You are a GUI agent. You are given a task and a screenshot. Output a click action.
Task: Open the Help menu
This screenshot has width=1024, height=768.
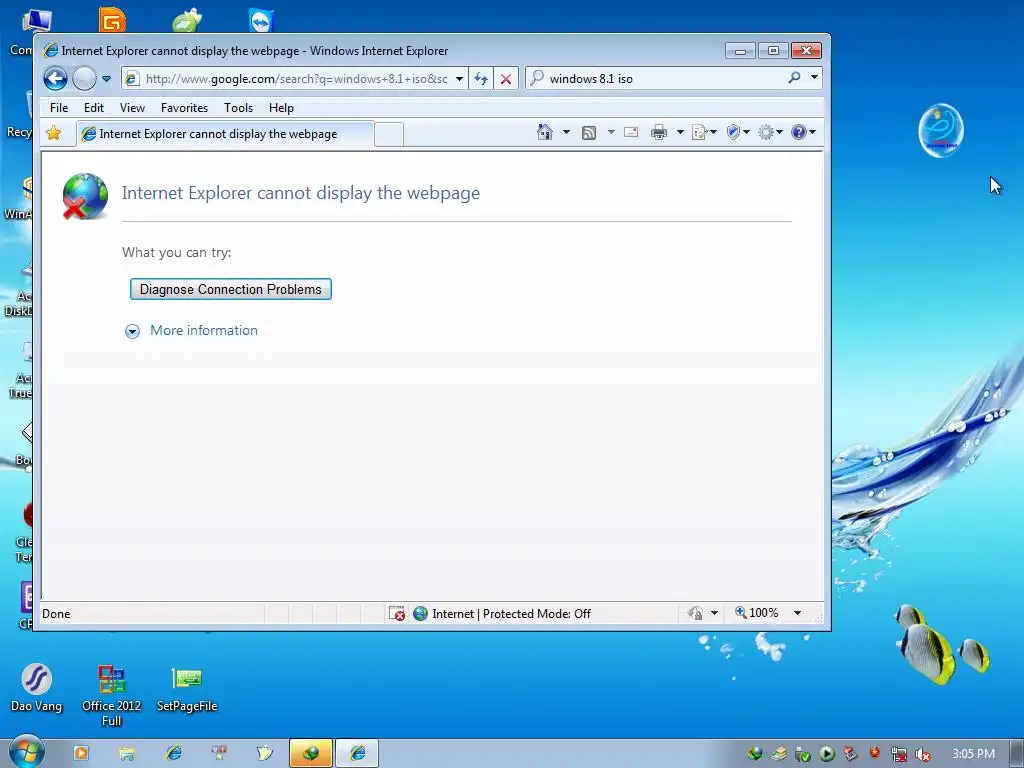click(x=281, y=108)
